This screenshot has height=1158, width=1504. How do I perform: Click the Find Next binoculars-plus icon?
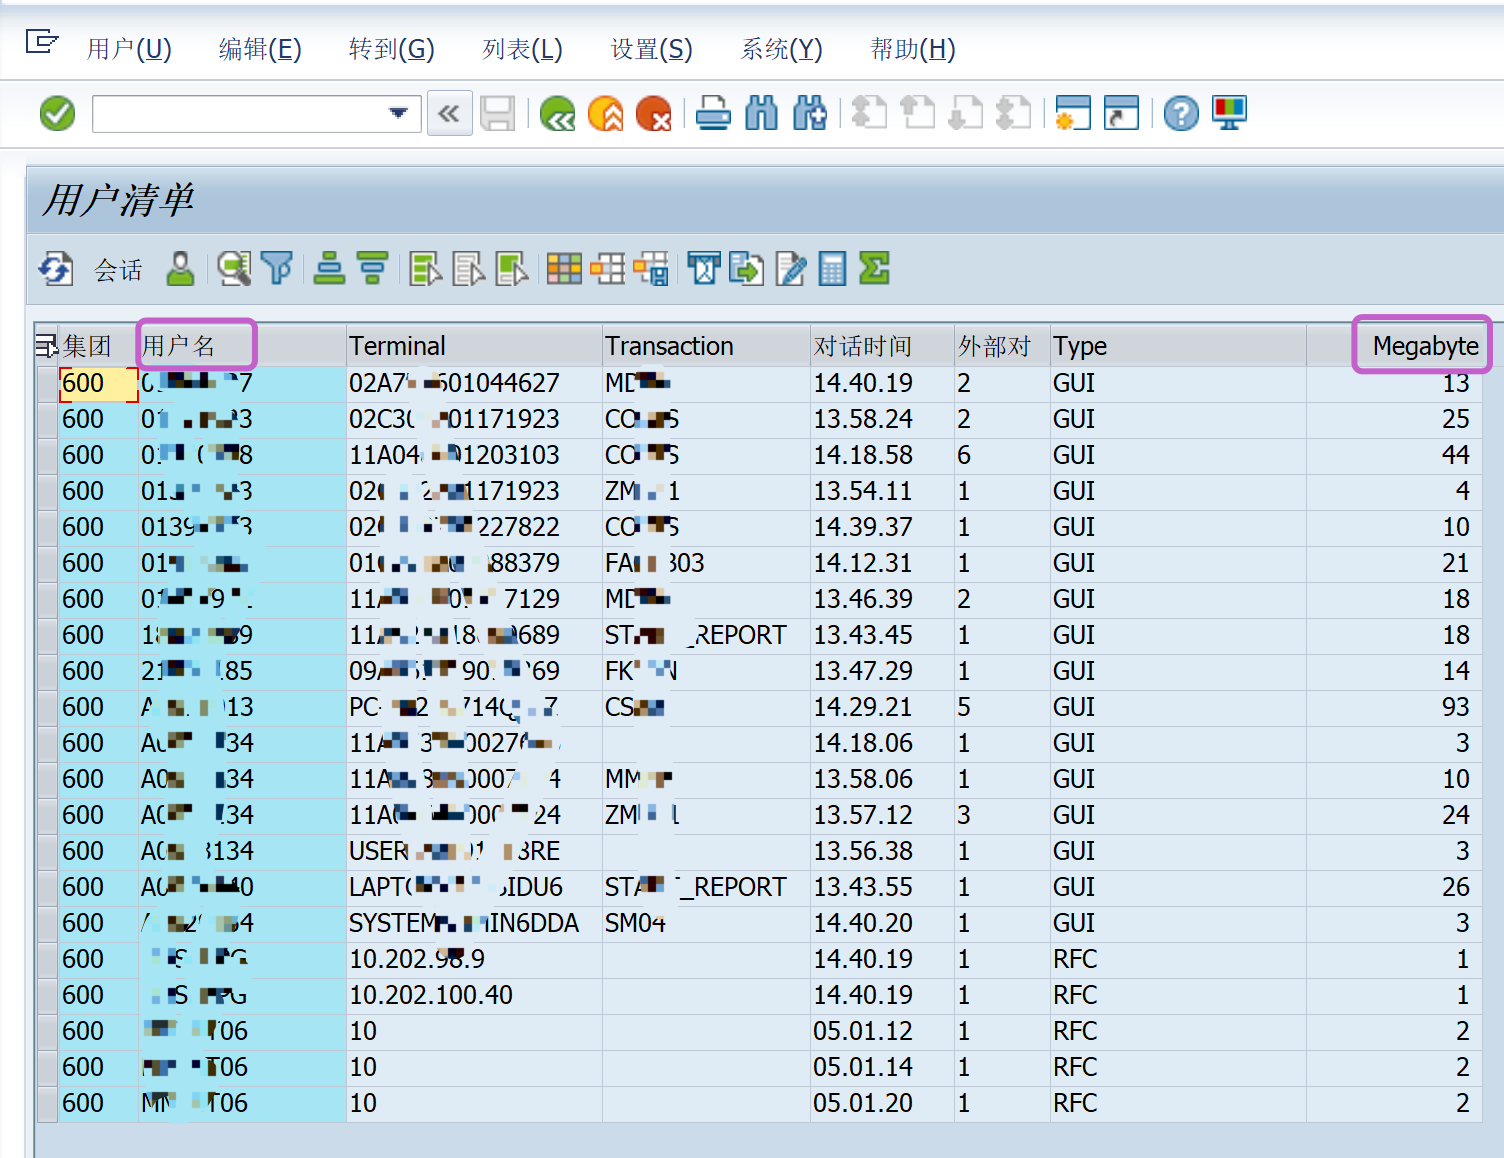pyautogui.click(x=809, y=113)
